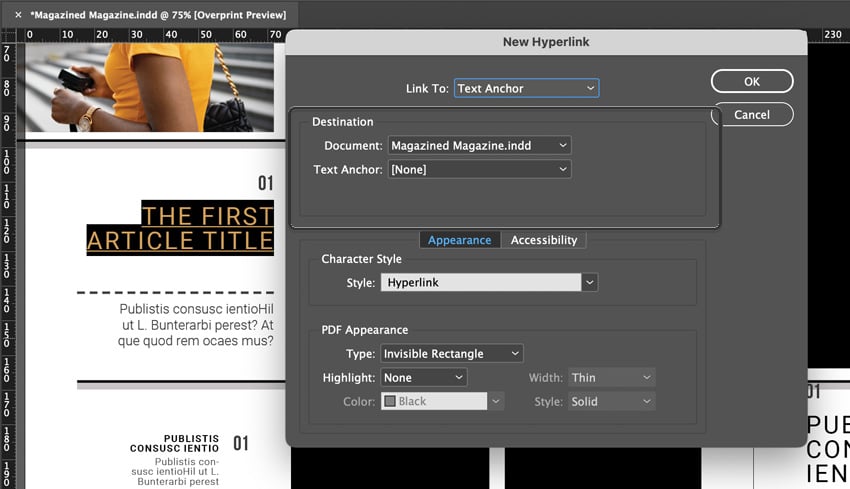Select the woman photo in the layout

150,85
